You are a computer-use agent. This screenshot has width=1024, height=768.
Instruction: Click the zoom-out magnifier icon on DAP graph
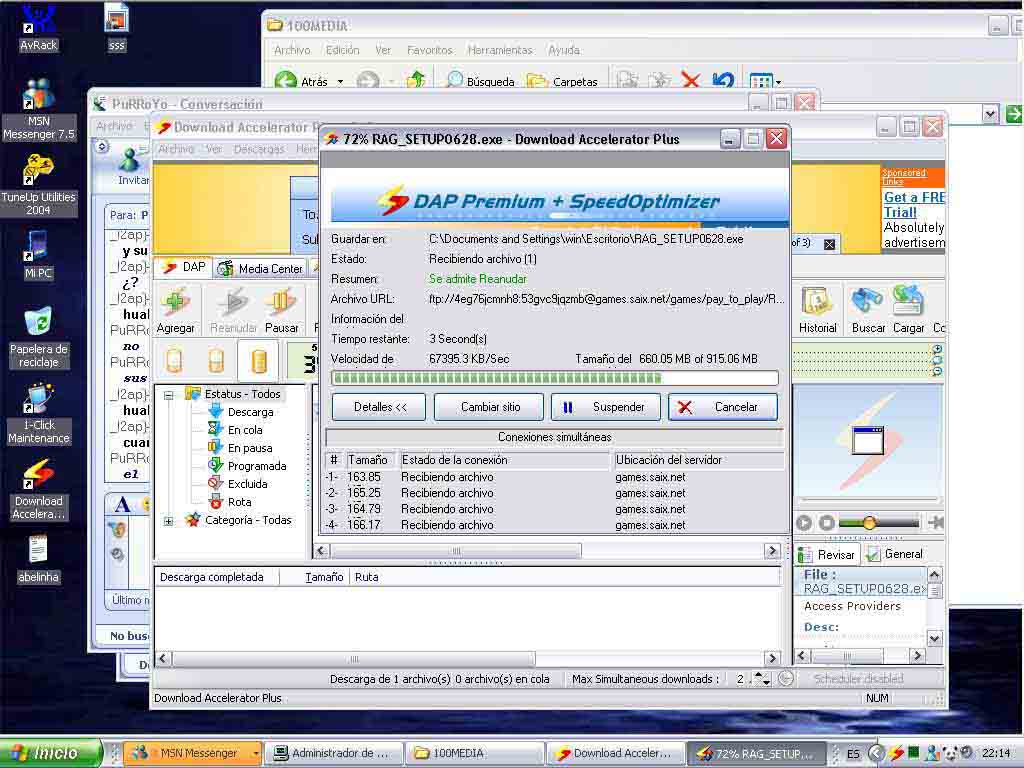pos(937,371)
